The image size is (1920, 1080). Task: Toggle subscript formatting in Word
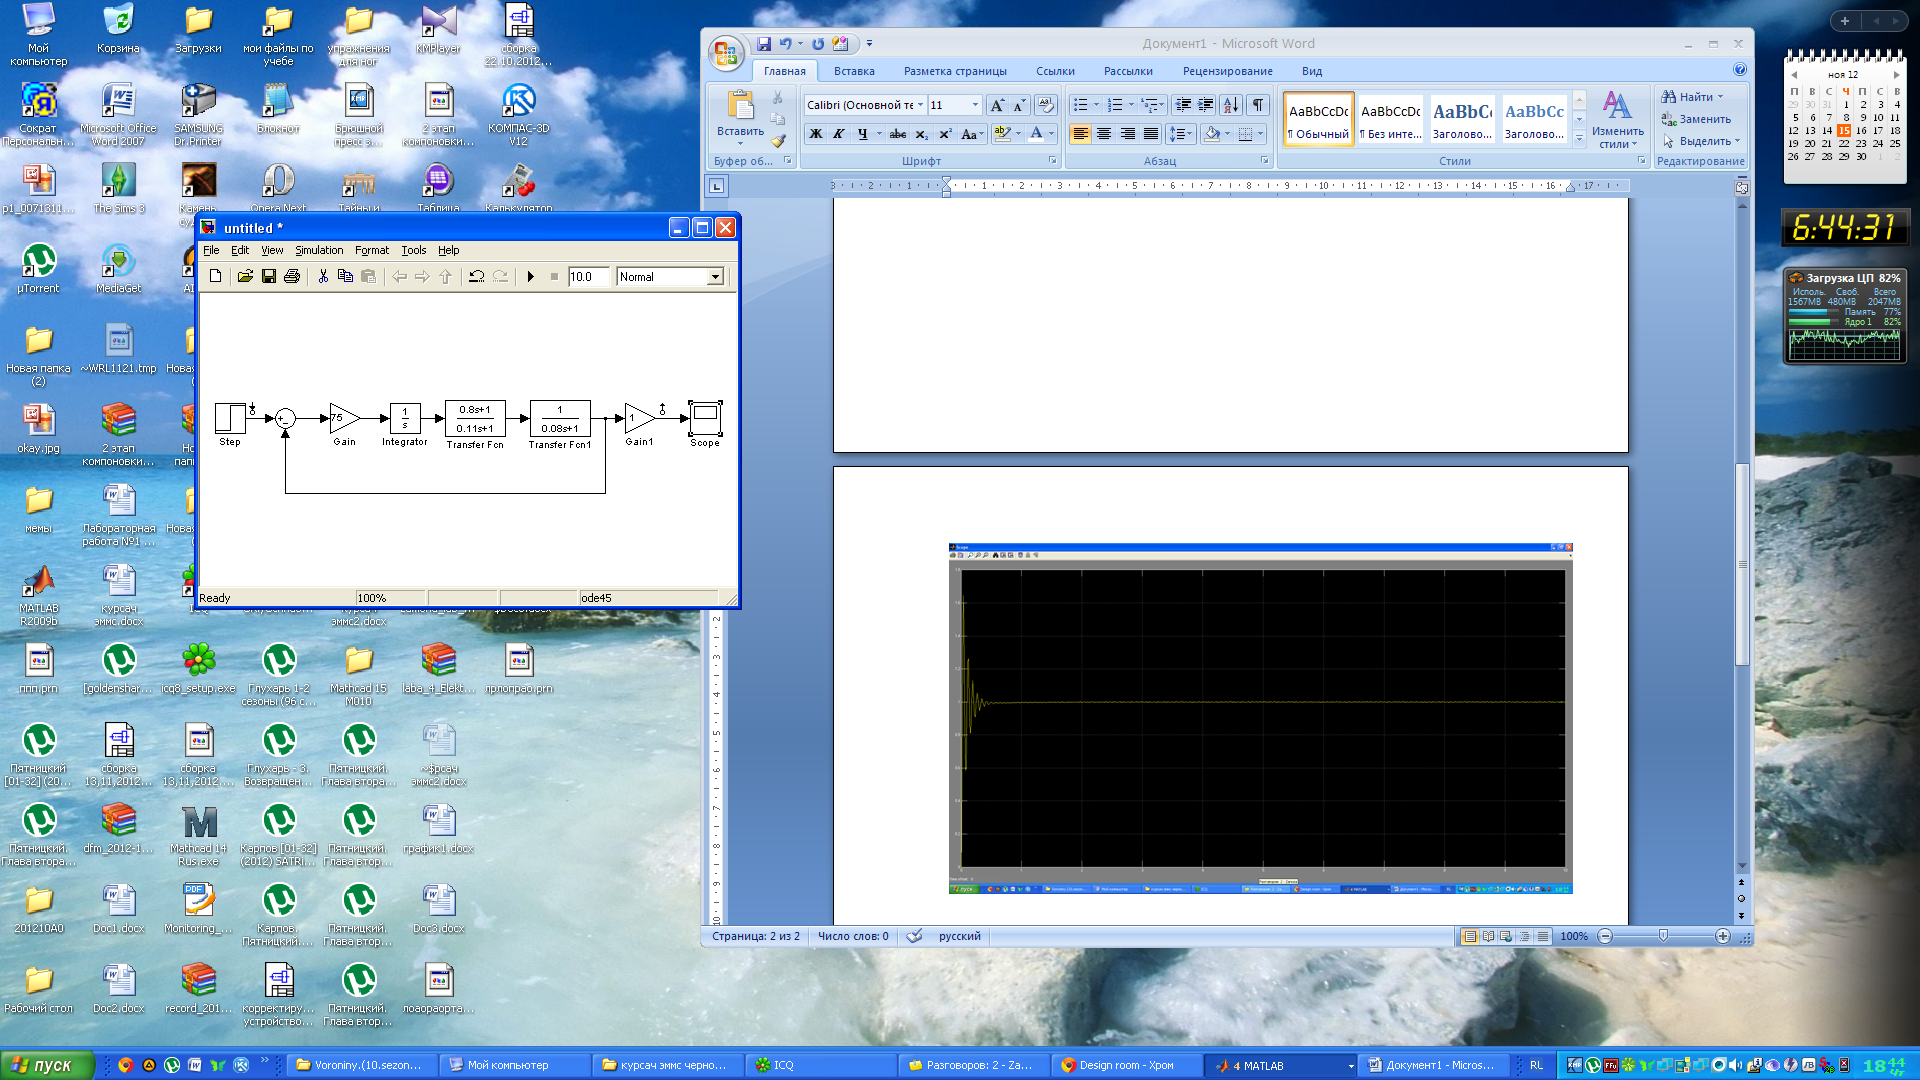click(x=921, y=134)
